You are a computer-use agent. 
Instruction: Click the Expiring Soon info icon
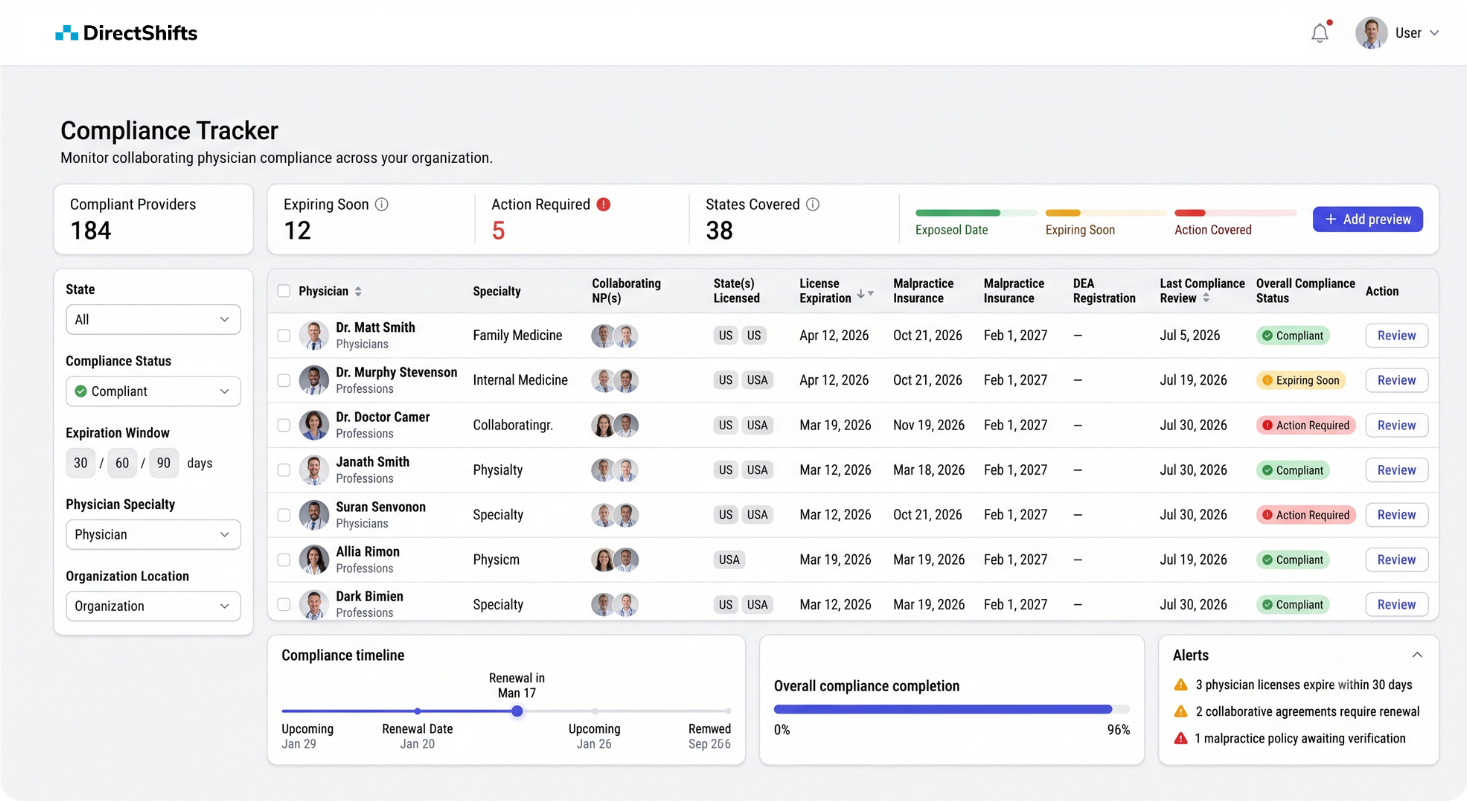coord(381,204)
